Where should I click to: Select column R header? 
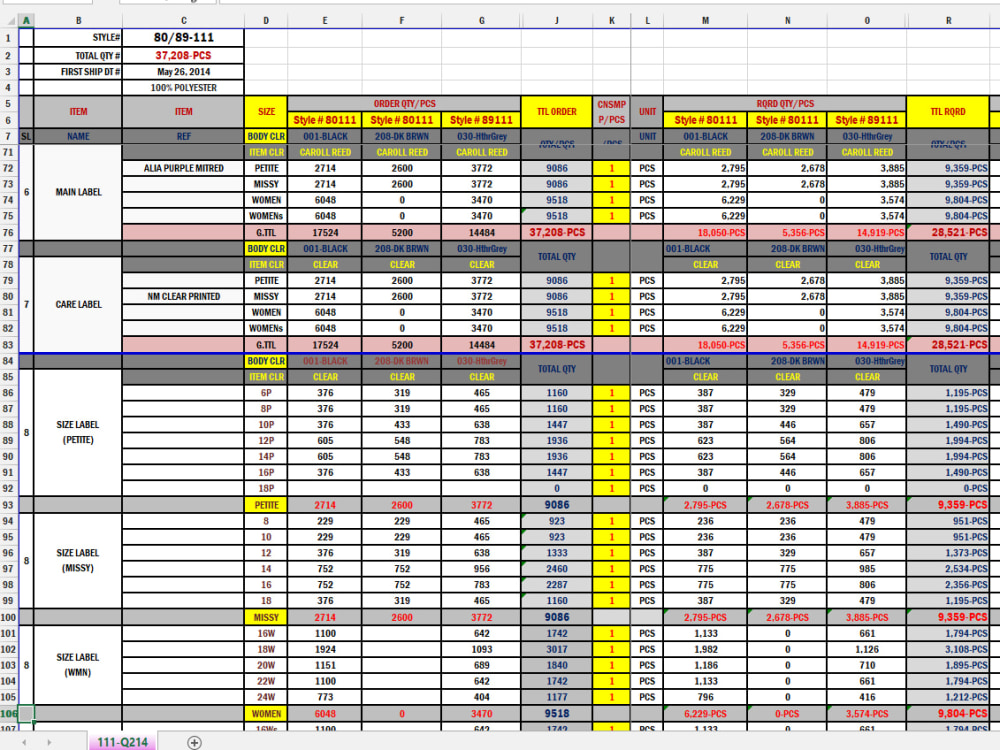click(x=948, y=20)
